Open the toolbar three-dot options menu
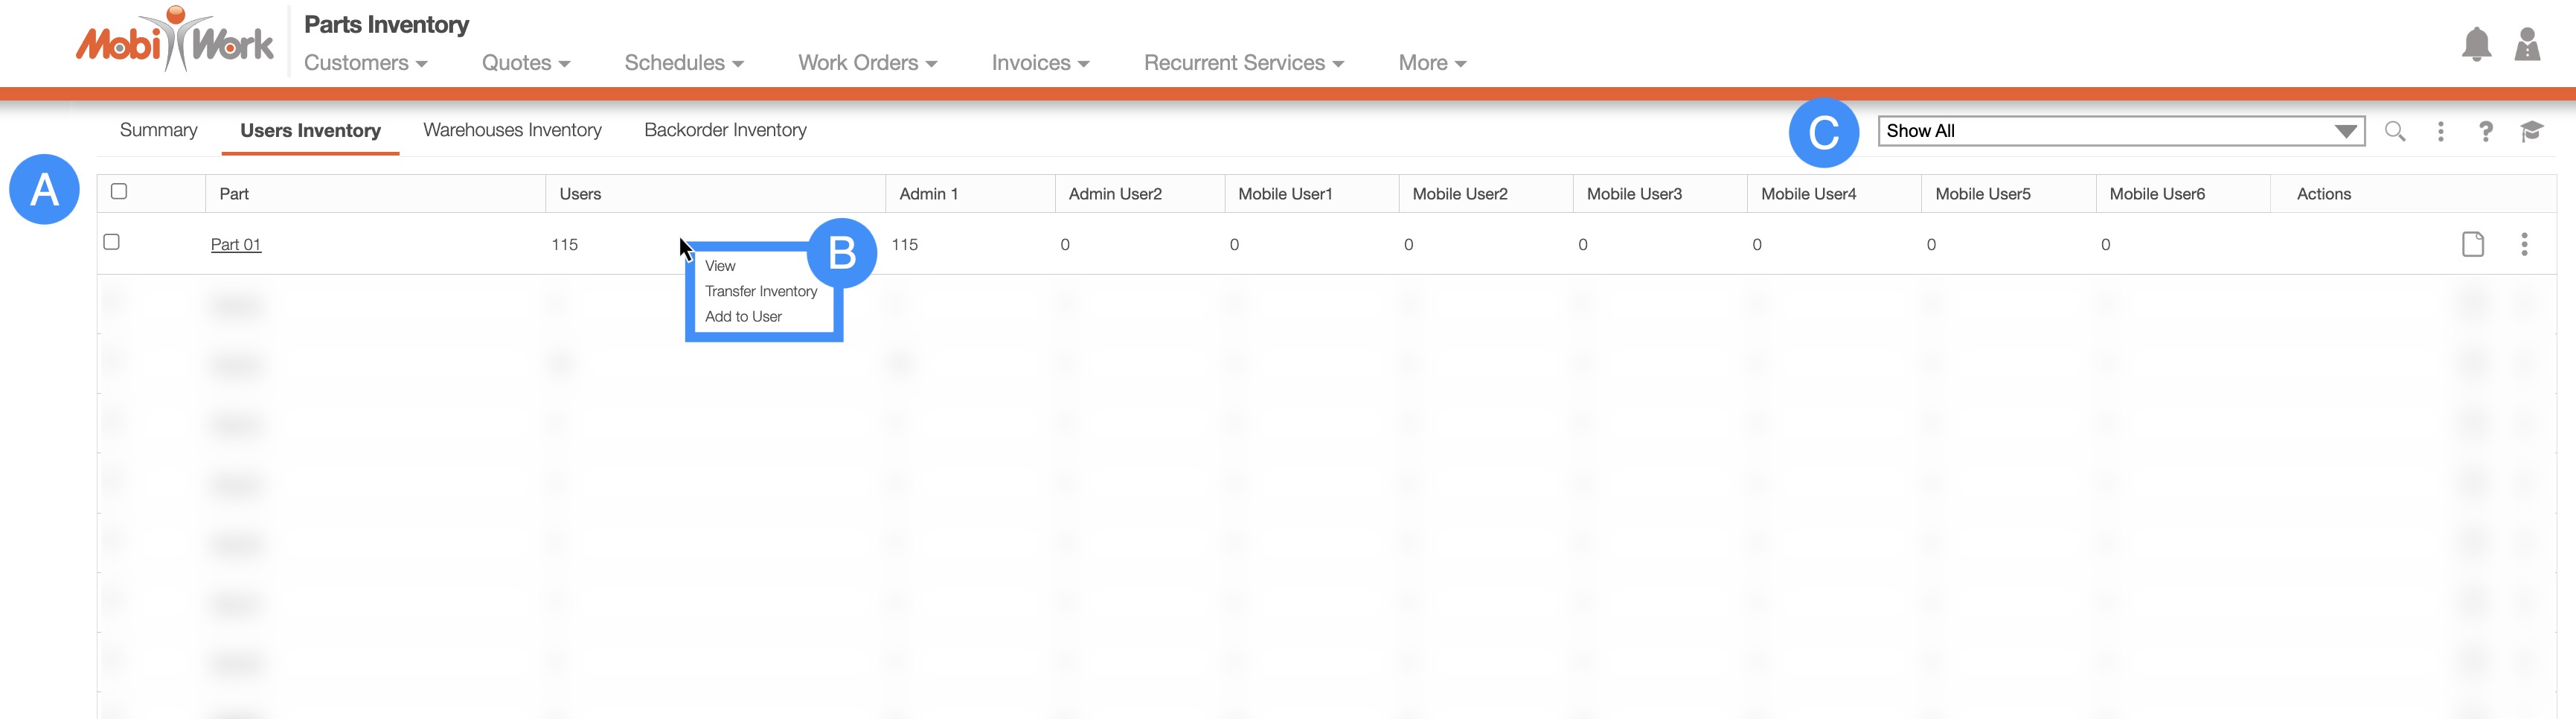Viewport: 2576px width, 719px height. [x=2440, y=131]
